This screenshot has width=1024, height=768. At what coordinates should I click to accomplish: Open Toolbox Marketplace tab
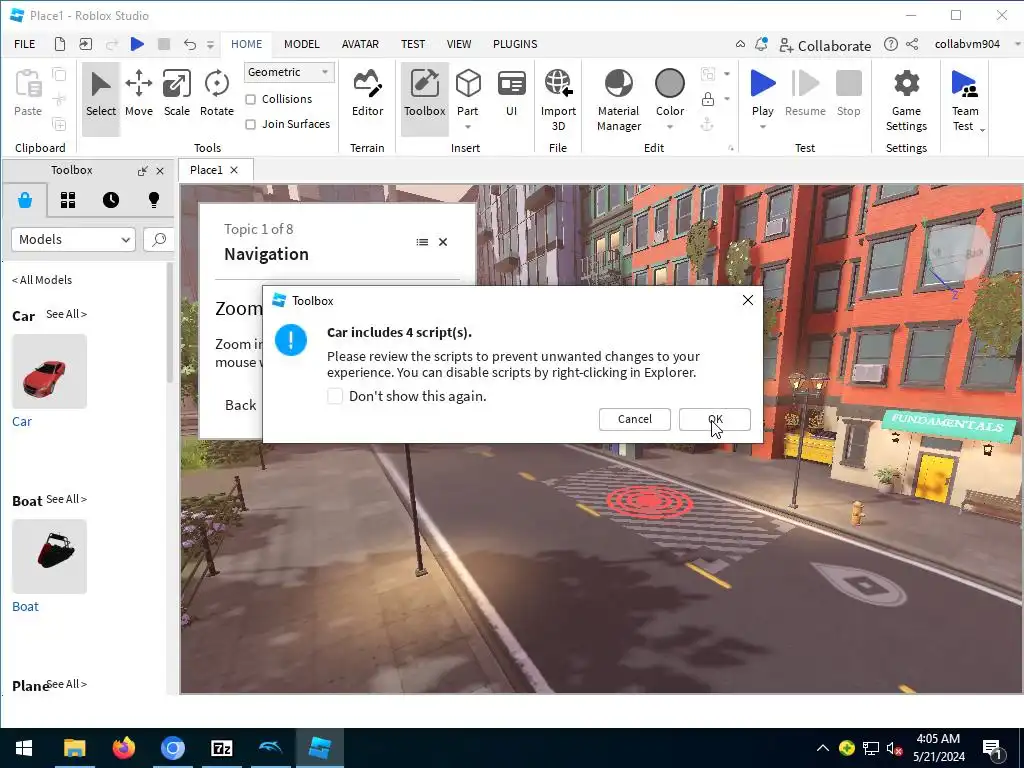[25, 200]
